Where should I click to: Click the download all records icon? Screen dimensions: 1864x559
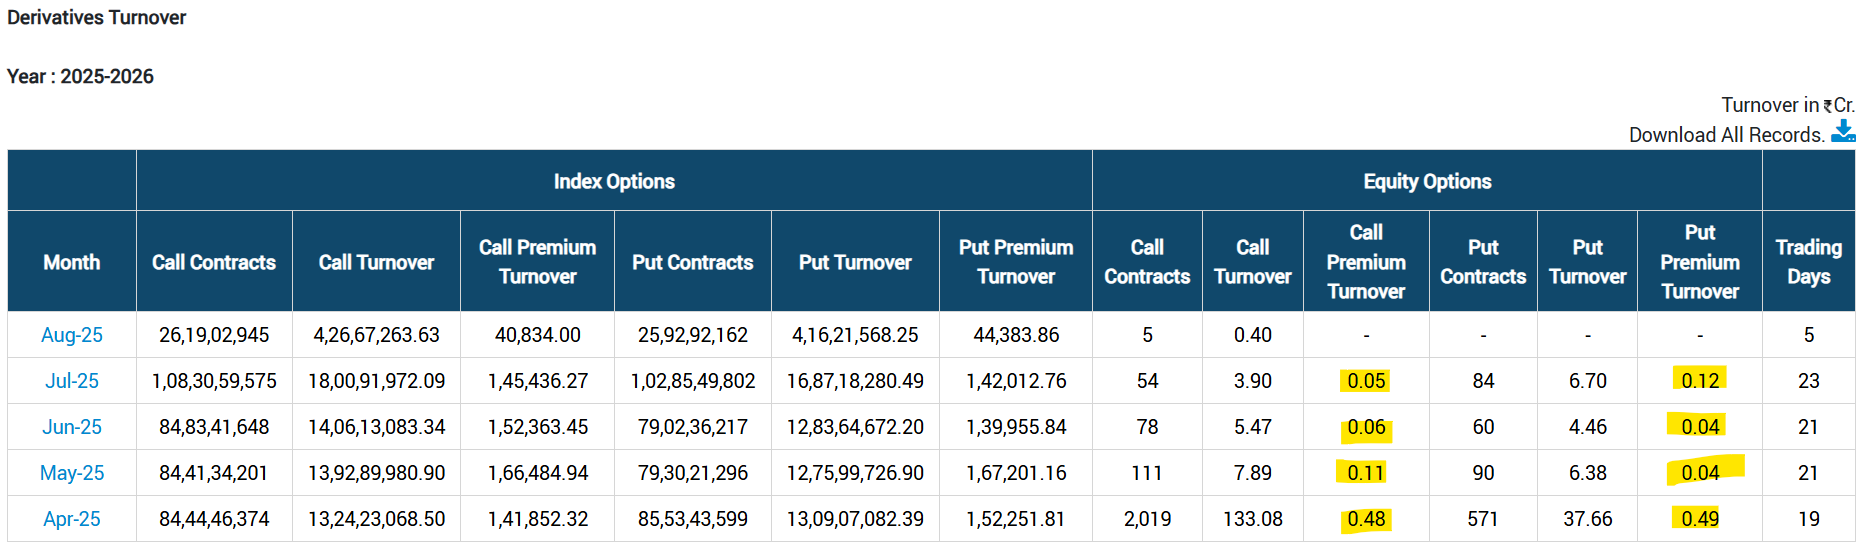(x=1843, y=132)
